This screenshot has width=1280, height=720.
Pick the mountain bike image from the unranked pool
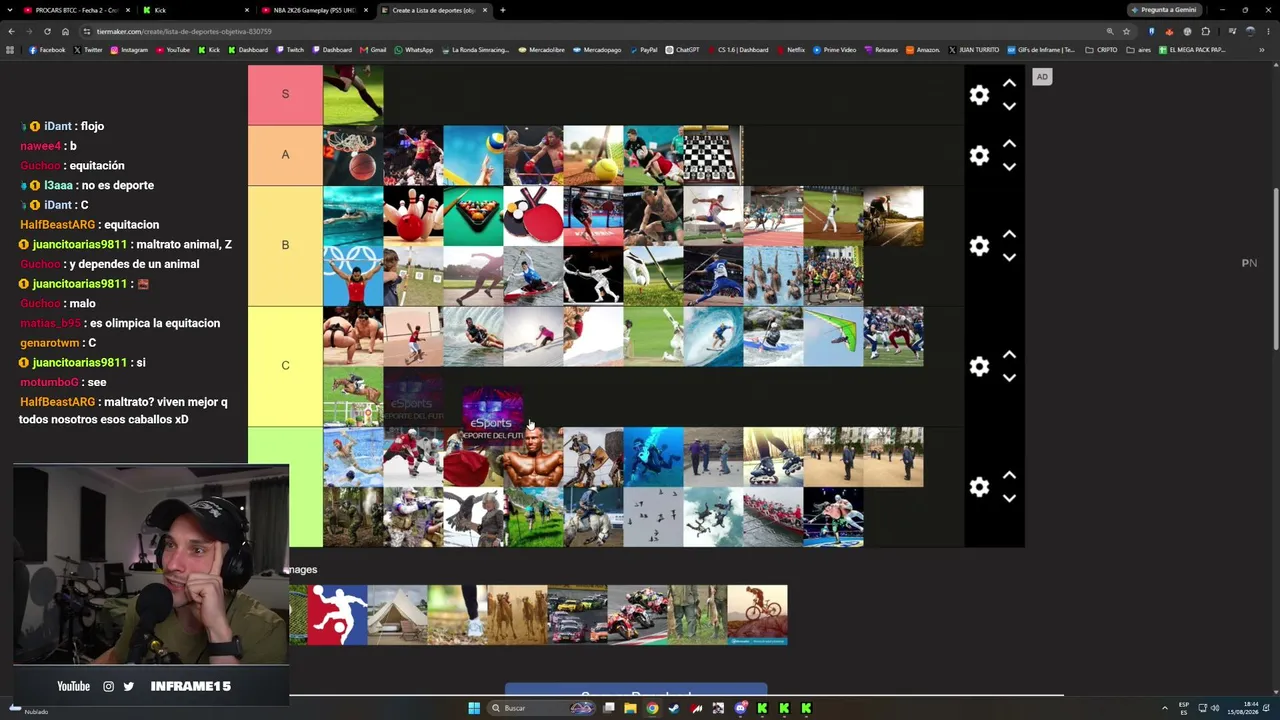757,615
